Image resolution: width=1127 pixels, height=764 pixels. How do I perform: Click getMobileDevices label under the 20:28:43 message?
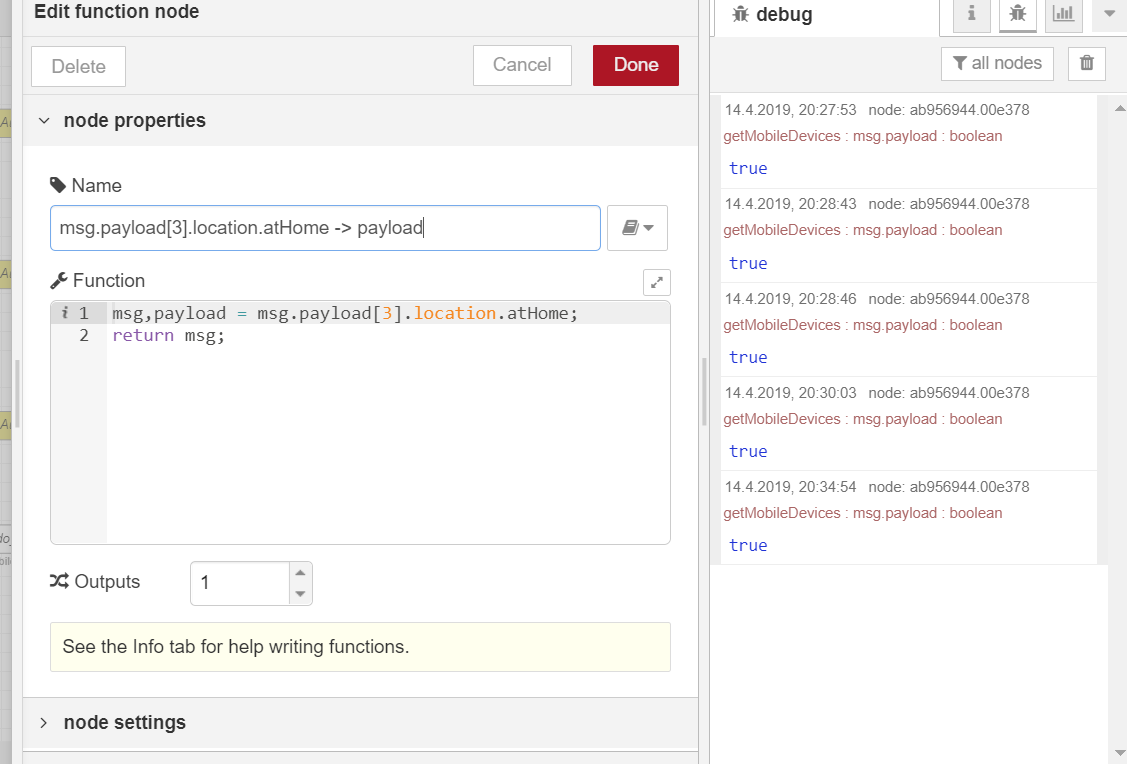coord(782,230)
